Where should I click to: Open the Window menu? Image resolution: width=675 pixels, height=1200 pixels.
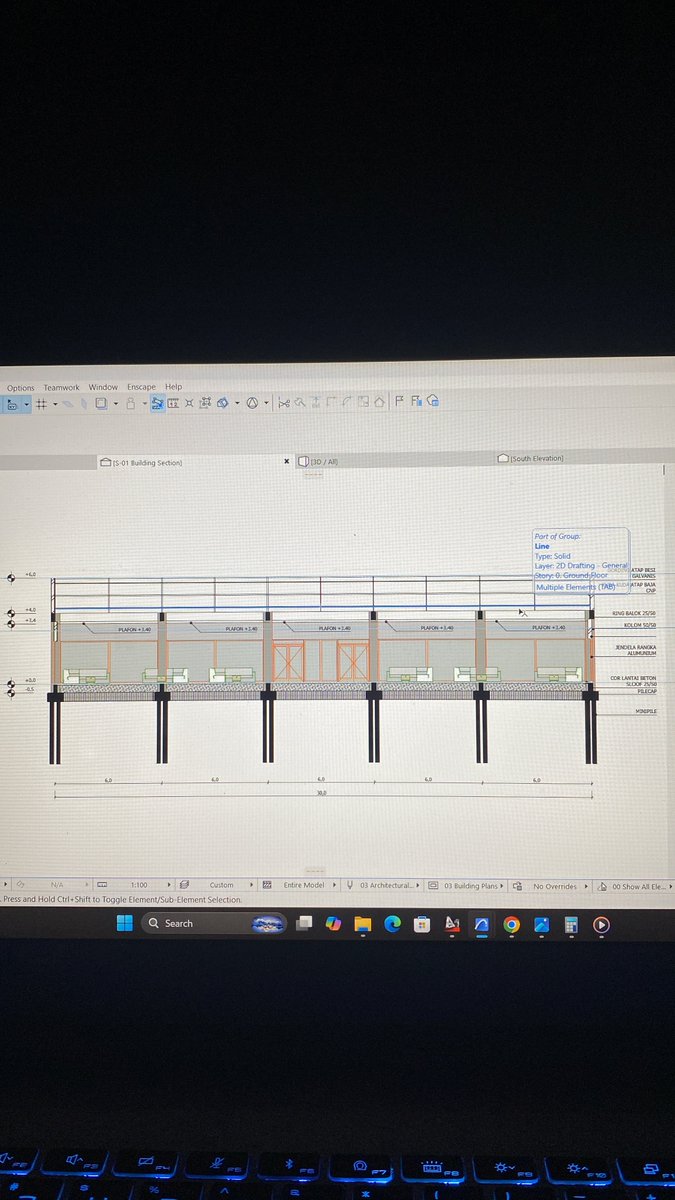pos(103,387)
